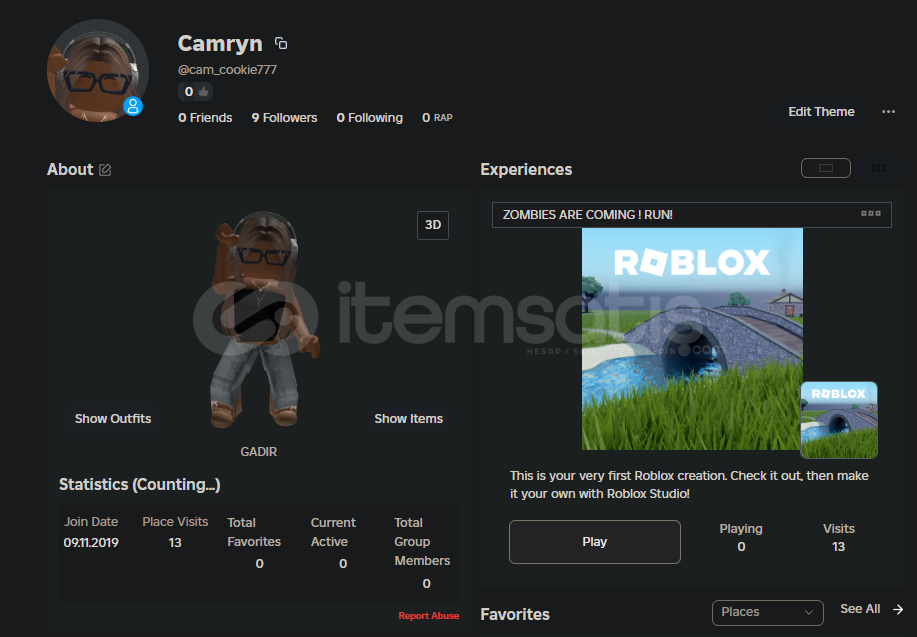This screenshot has width=917, height=637.
Task: Click the experience description text
Action: (689, 485)
